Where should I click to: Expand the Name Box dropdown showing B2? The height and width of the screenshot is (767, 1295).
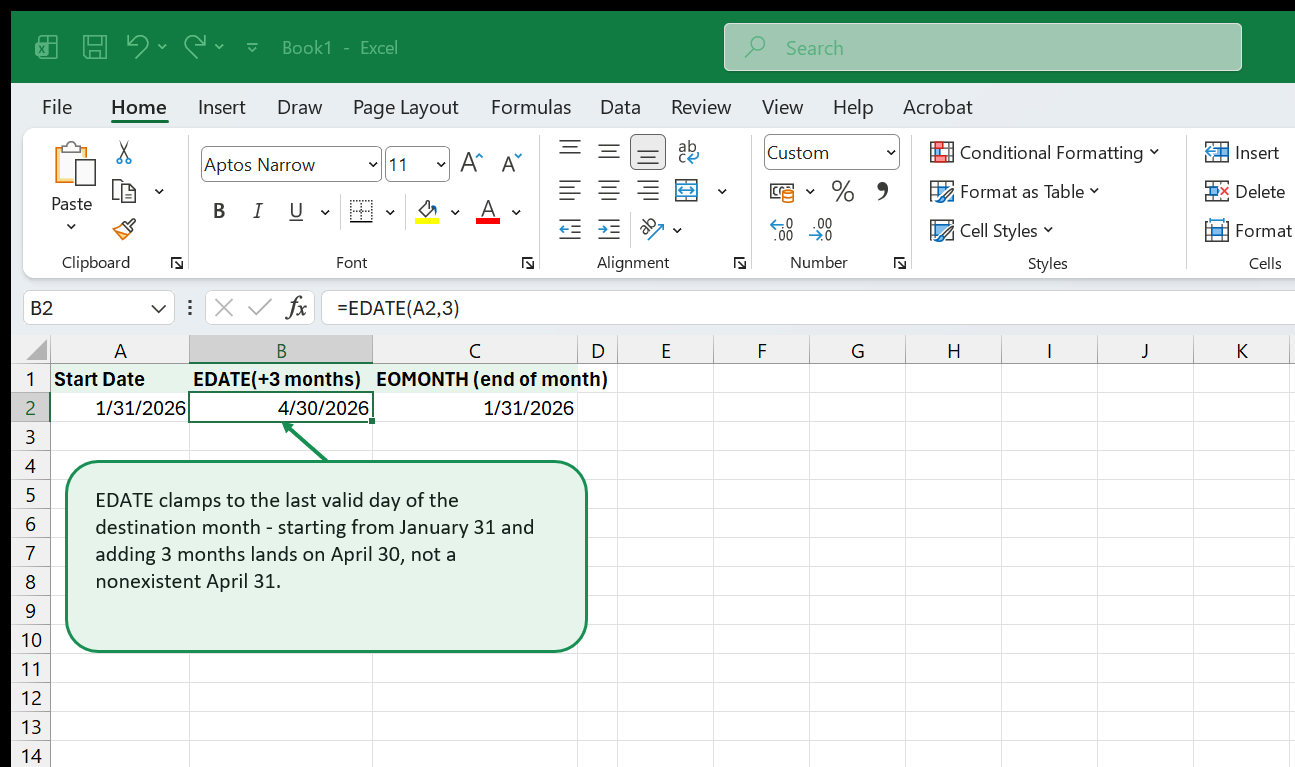[160, 309]
